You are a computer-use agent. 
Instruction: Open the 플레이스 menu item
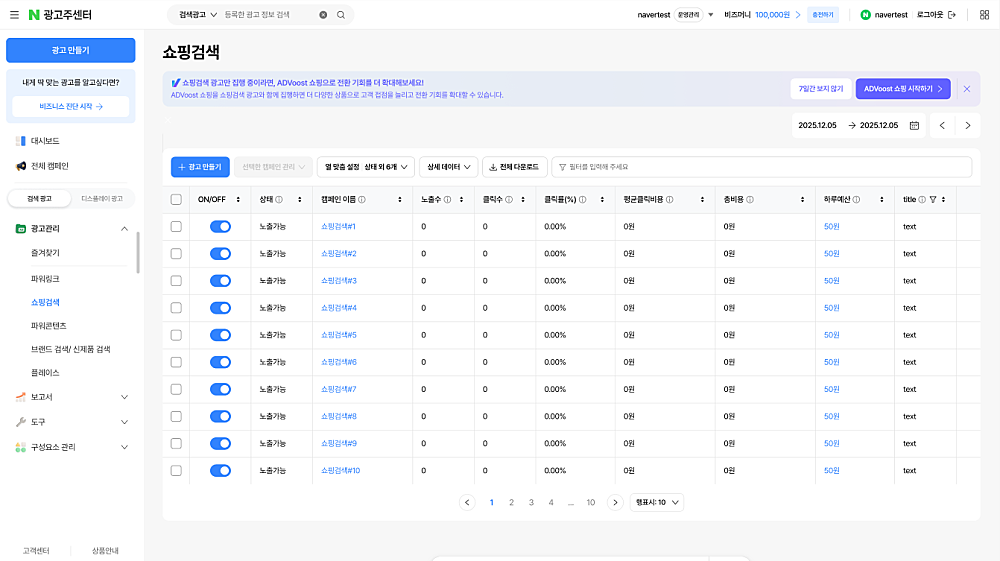coord(45,372)
